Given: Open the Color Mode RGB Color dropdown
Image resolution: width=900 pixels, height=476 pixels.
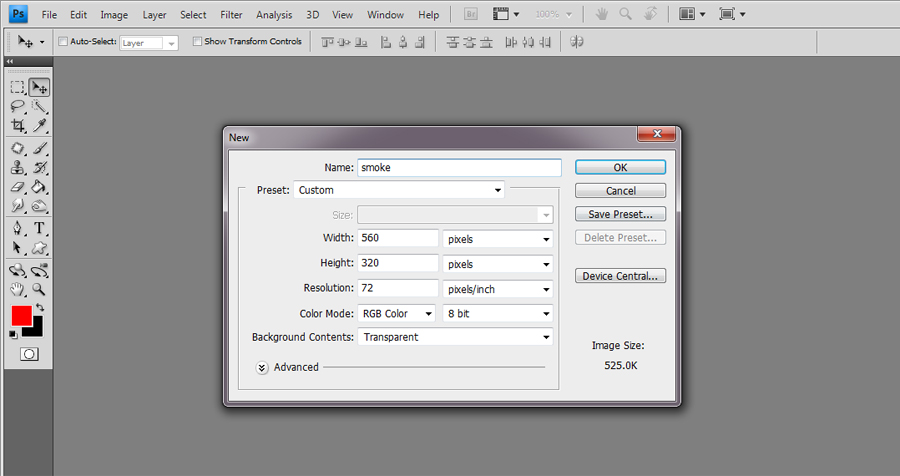Looking at the screenshot, I should 396,314.
